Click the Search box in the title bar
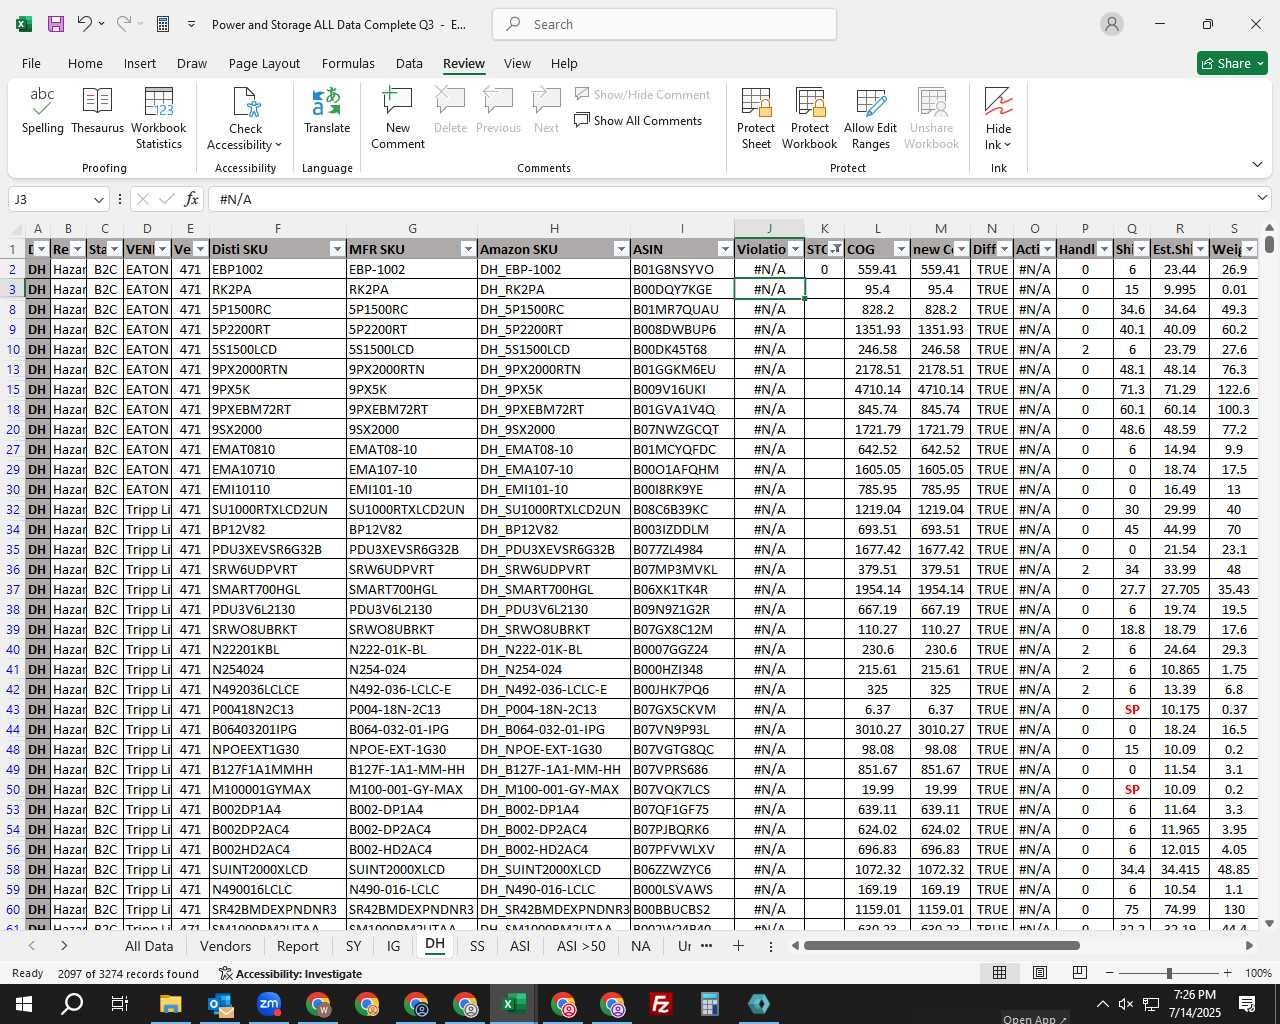Screen dimensions: 1280x1024 tap(665, 24)
